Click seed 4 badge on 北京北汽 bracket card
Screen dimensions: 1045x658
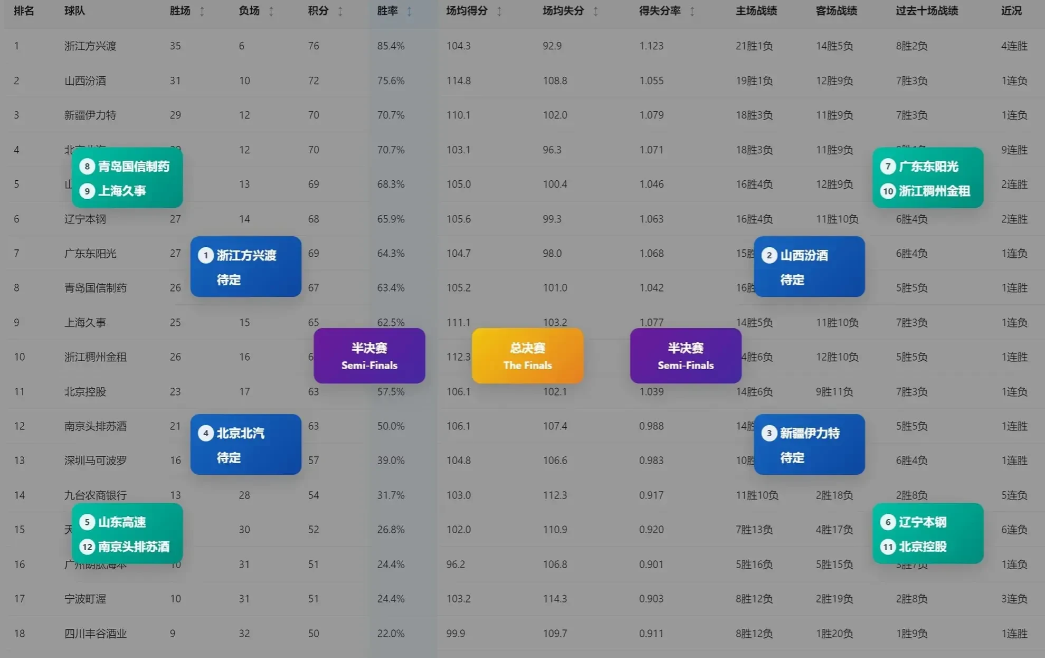click(x=205, y=433)
